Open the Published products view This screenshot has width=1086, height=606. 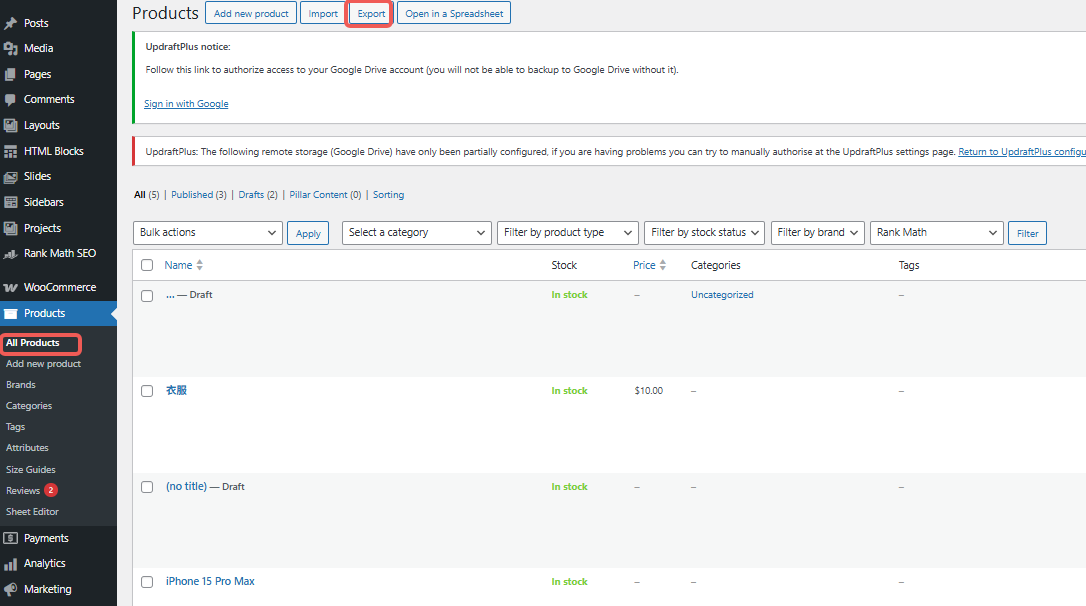199,194
